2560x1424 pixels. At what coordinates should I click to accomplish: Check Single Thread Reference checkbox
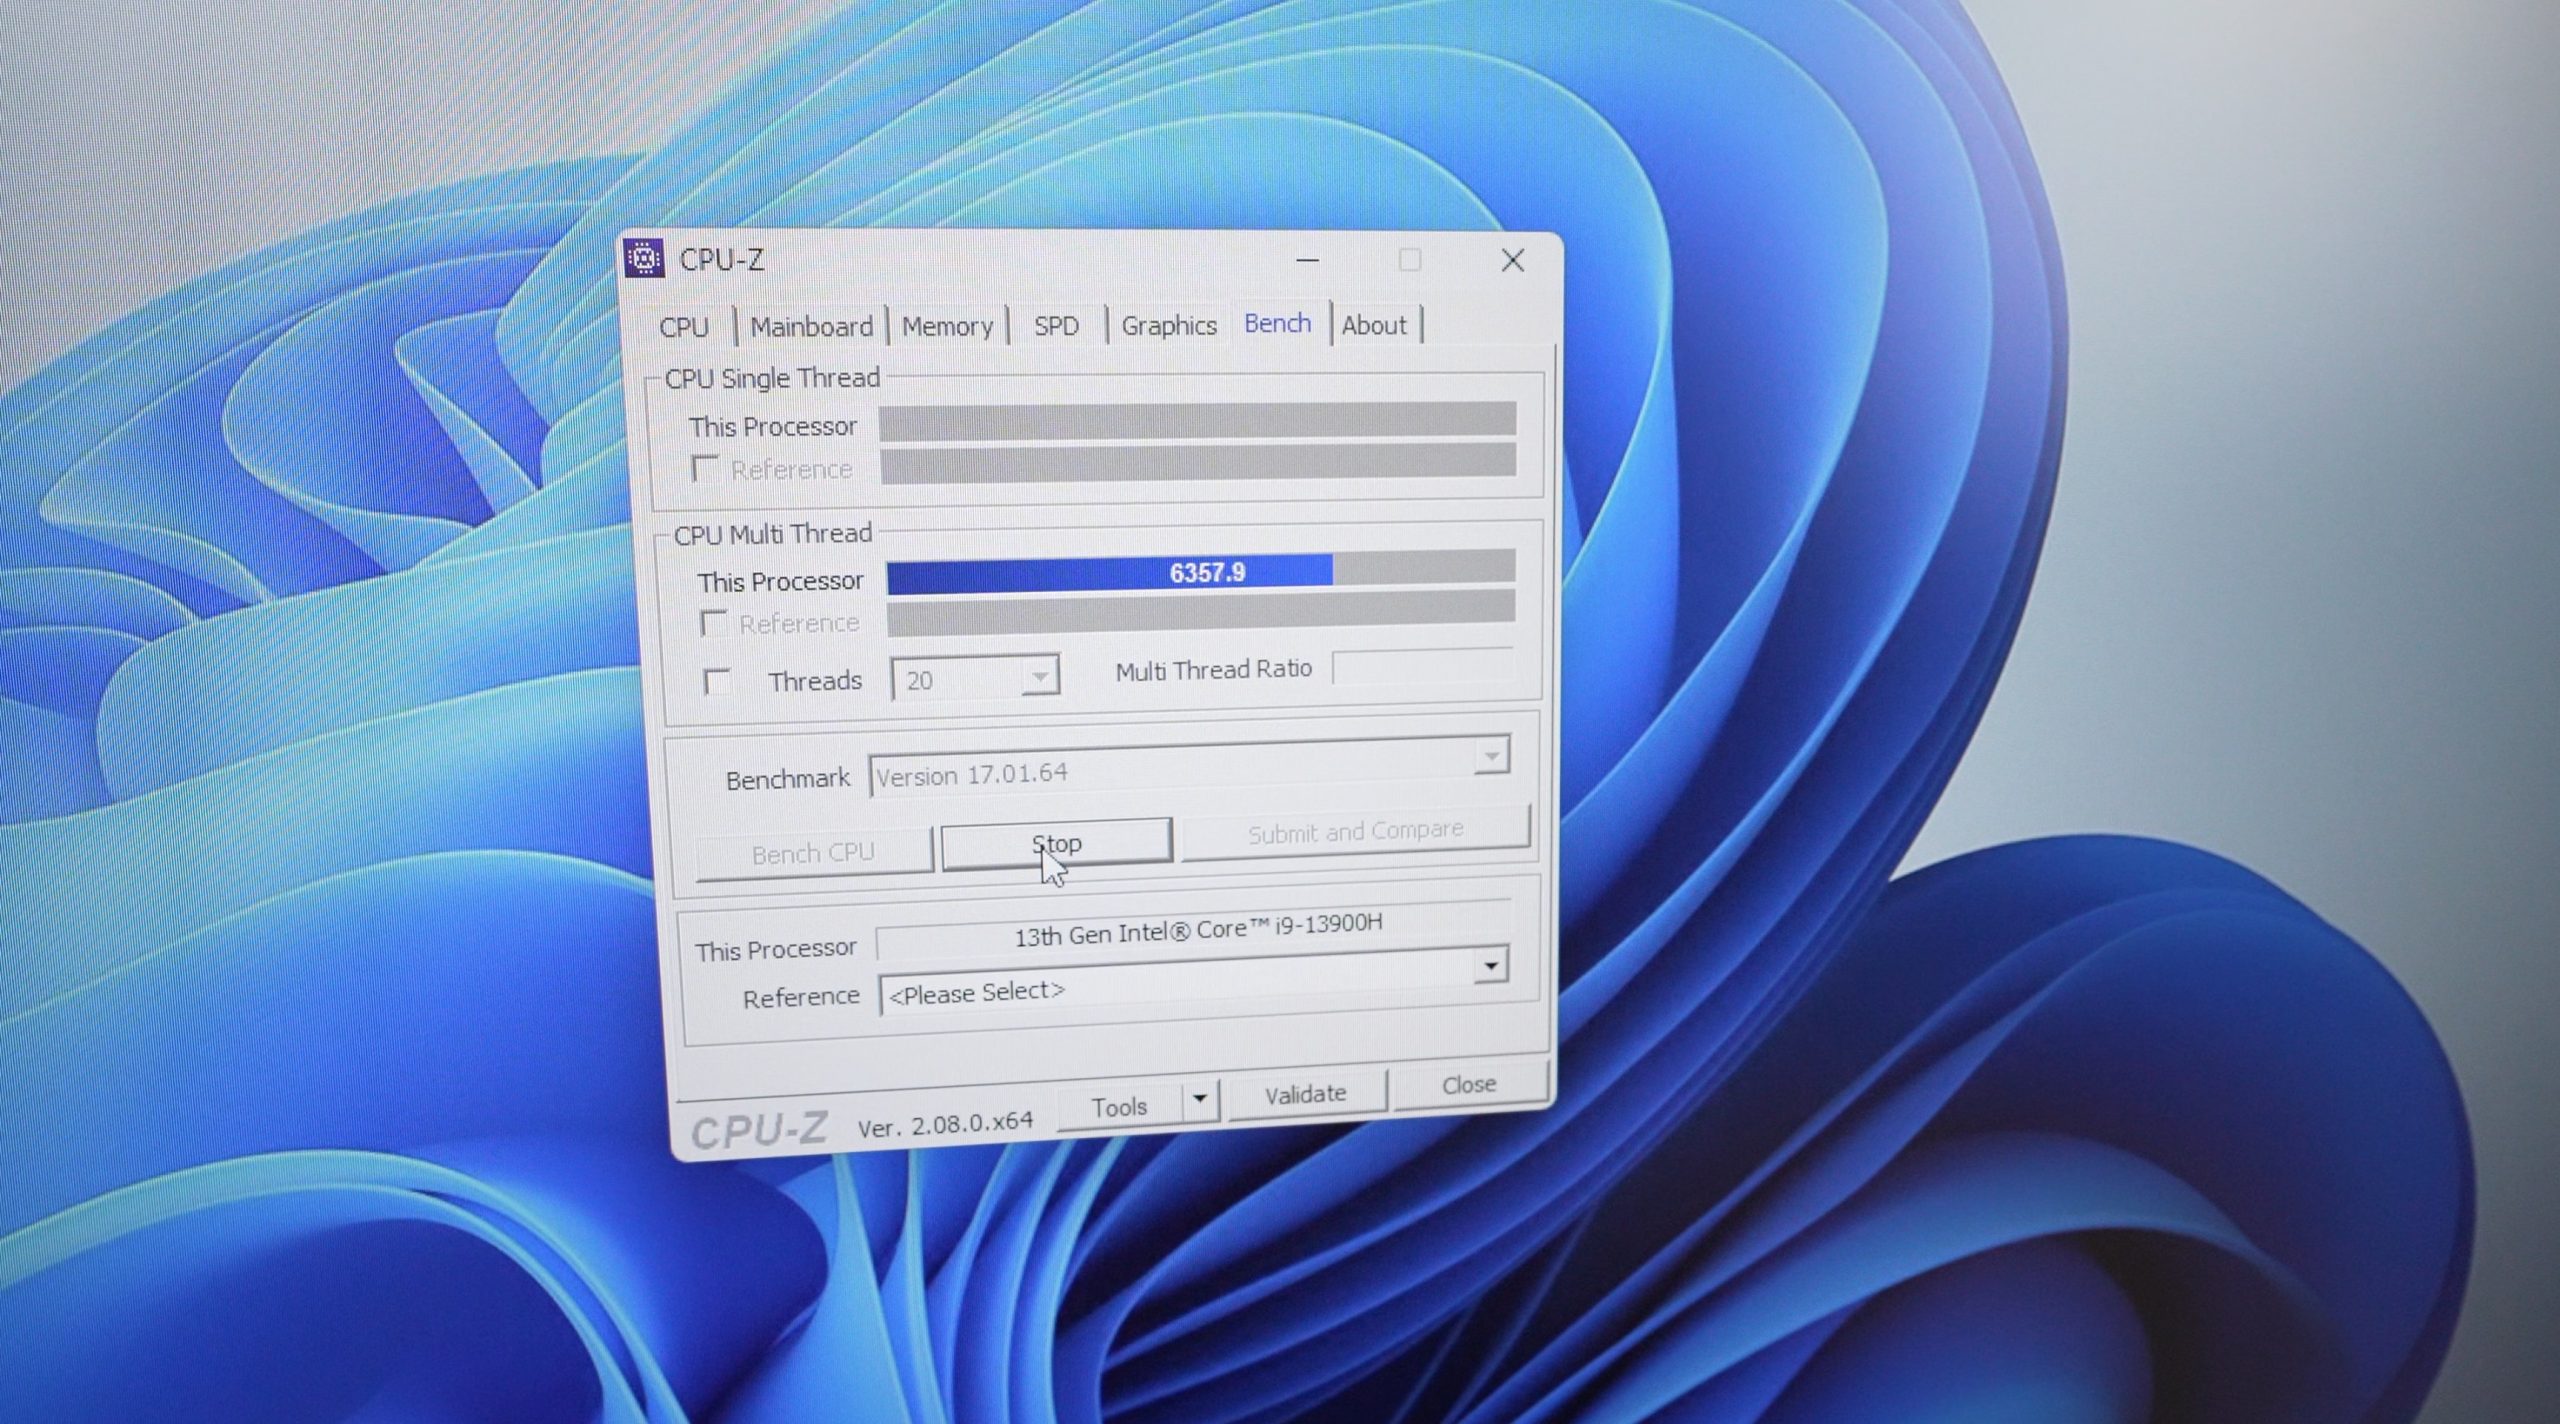(705, 468)
